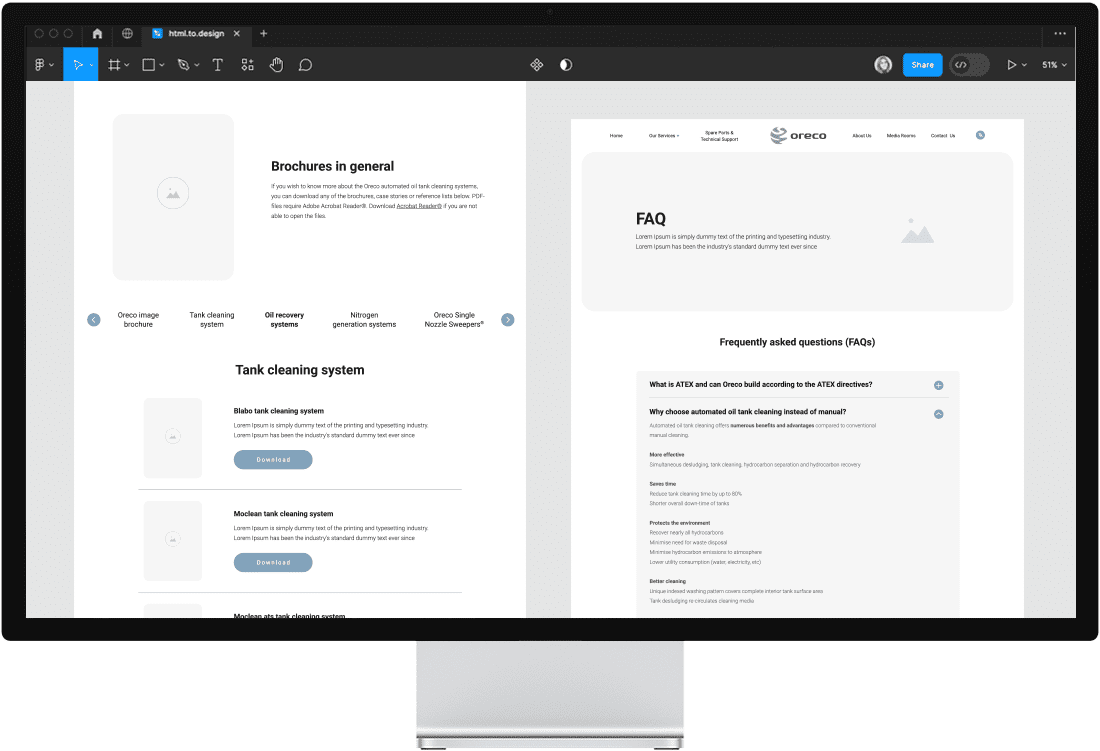Open the Figma main menu icon
Viewport: 1100px width, 751px height.
(x=39, y=65)
